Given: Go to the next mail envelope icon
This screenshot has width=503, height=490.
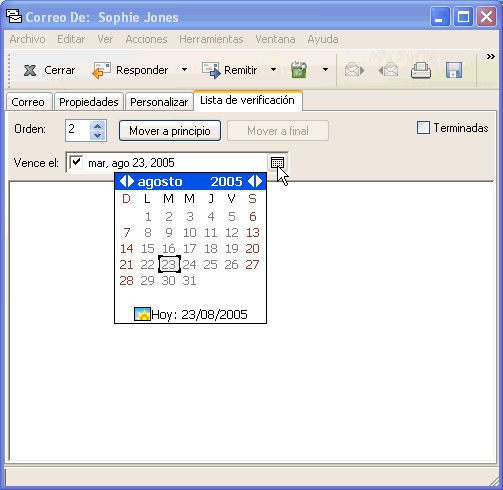Looking at the screenshot, I should click(354, 70).
